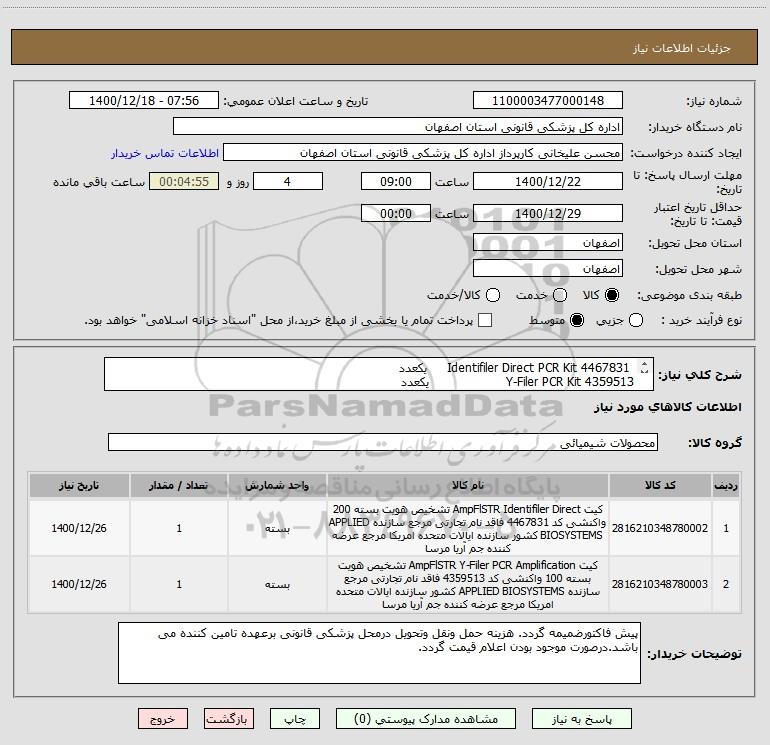The width and height of the screenshot is (770, 745).
Task: Click the استان محل تحویل field اصفهان
Action: tap(548, 243)
